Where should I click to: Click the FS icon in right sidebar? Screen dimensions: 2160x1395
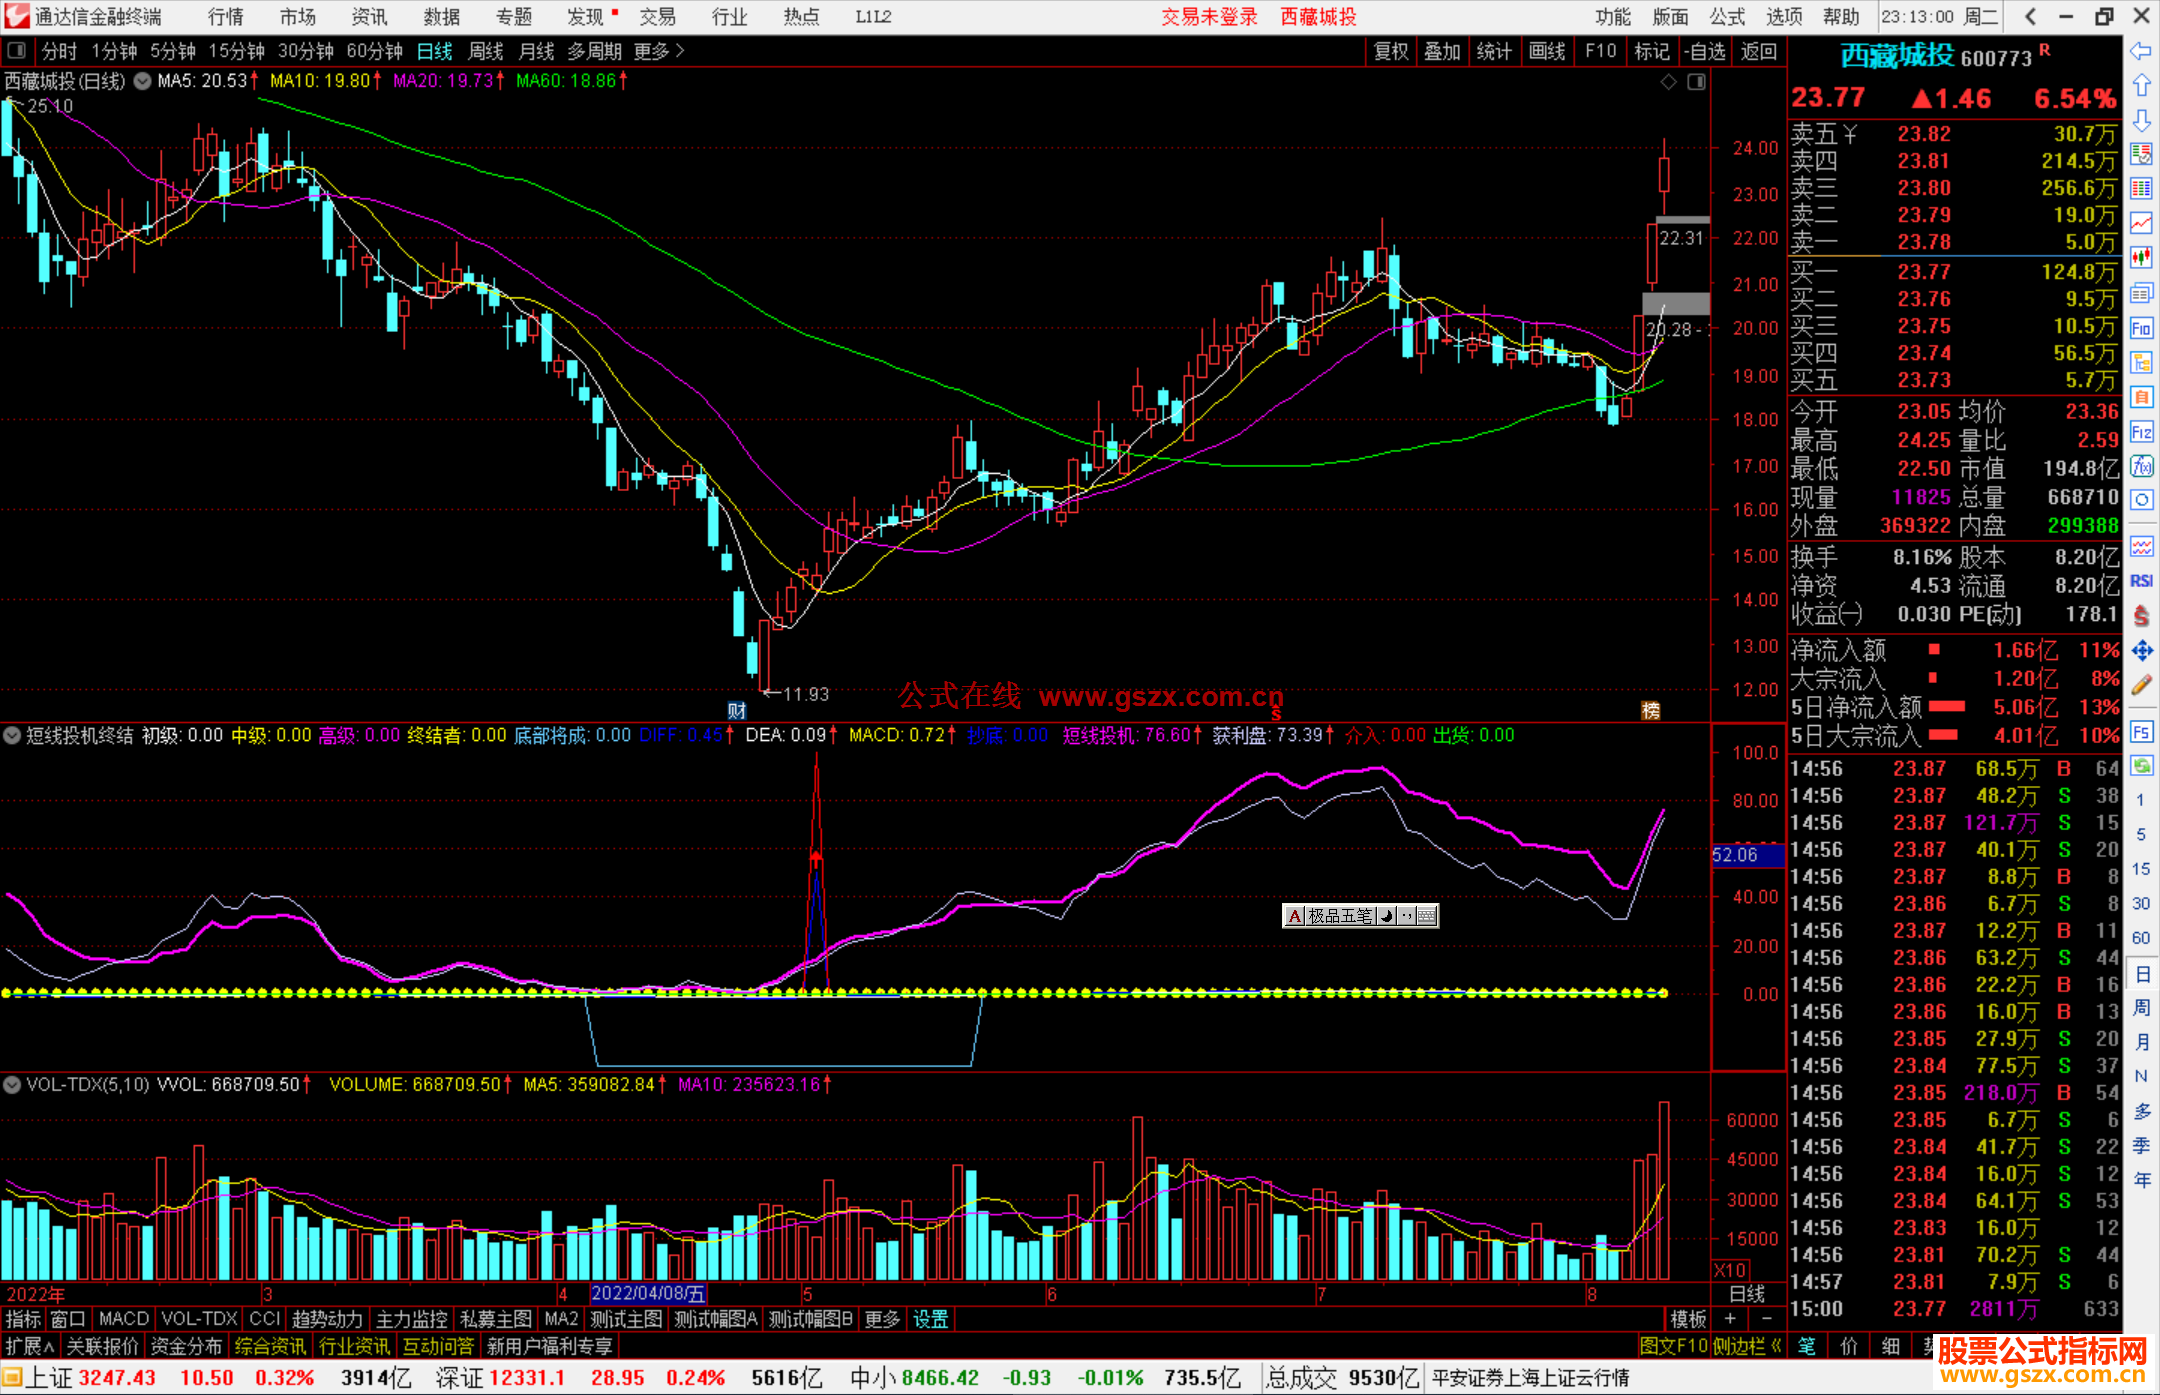pyautogui.click(x=2141, y=731)
